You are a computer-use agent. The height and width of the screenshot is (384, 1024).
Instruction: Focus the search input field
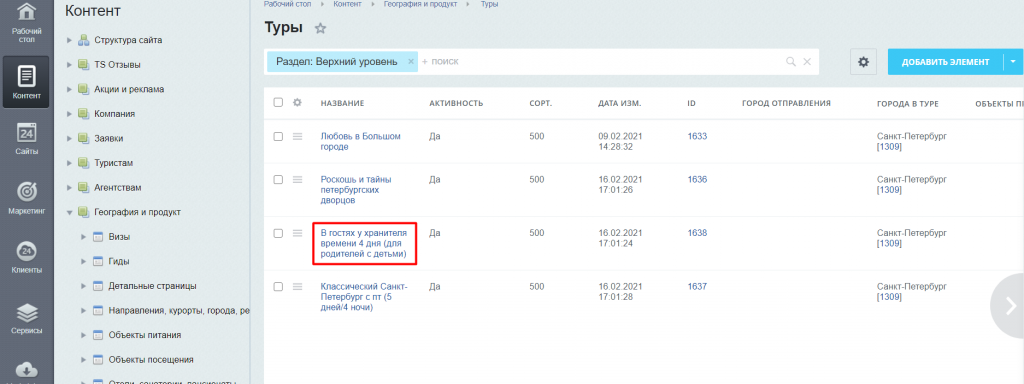coord(601,61)
